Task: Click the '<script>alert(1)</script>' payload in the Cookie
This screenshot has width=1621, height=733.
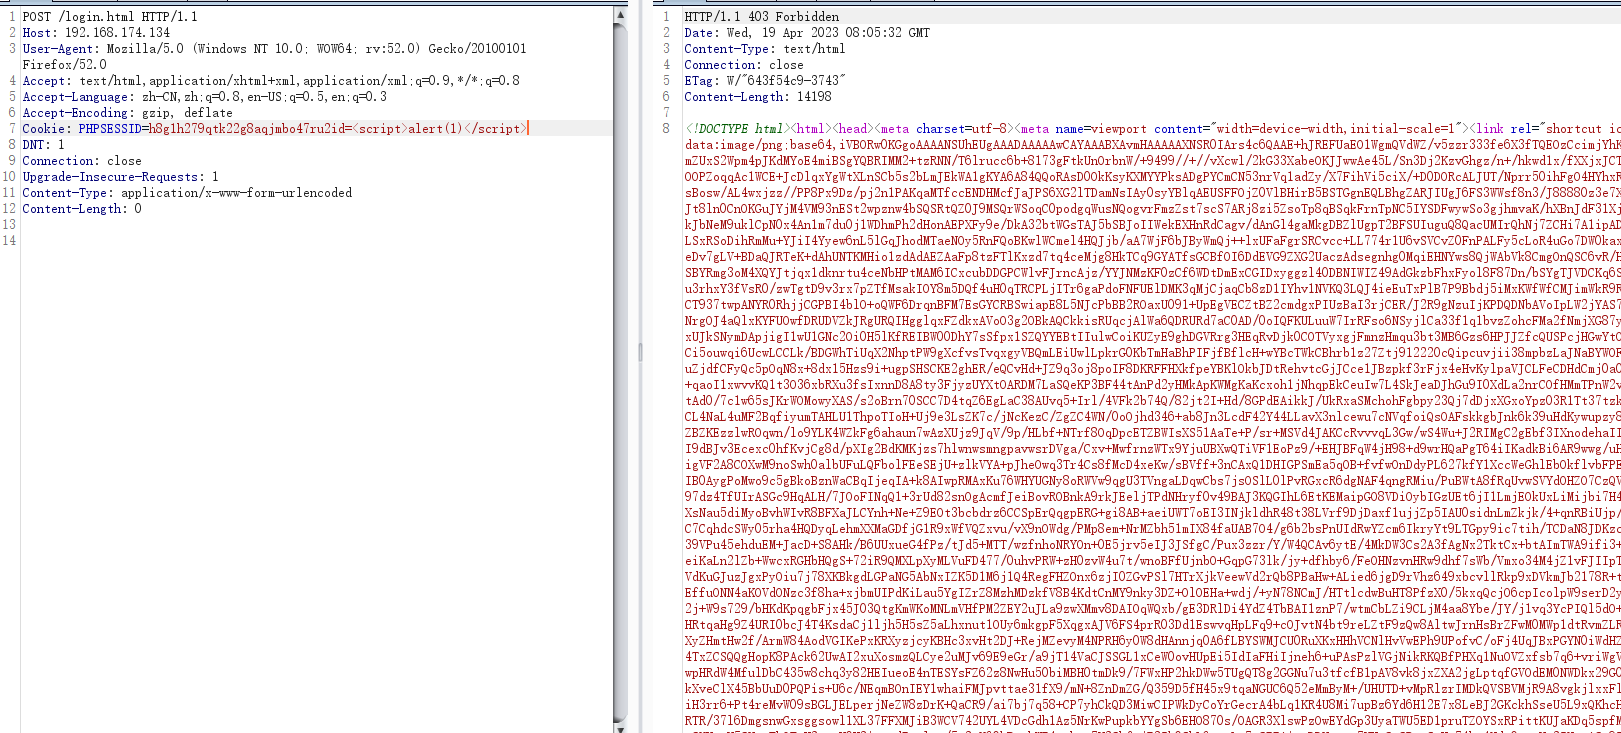Action: click(438, 128)
